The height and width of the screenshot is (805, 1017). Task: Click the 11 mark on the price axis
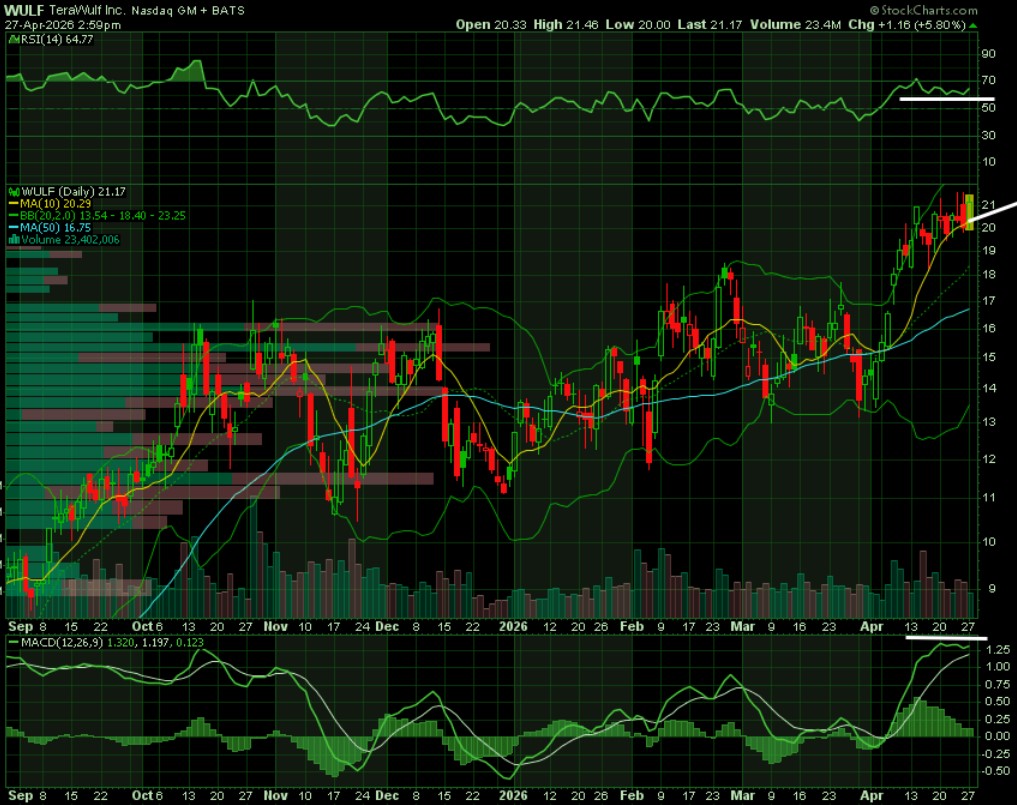click(988, 498)
